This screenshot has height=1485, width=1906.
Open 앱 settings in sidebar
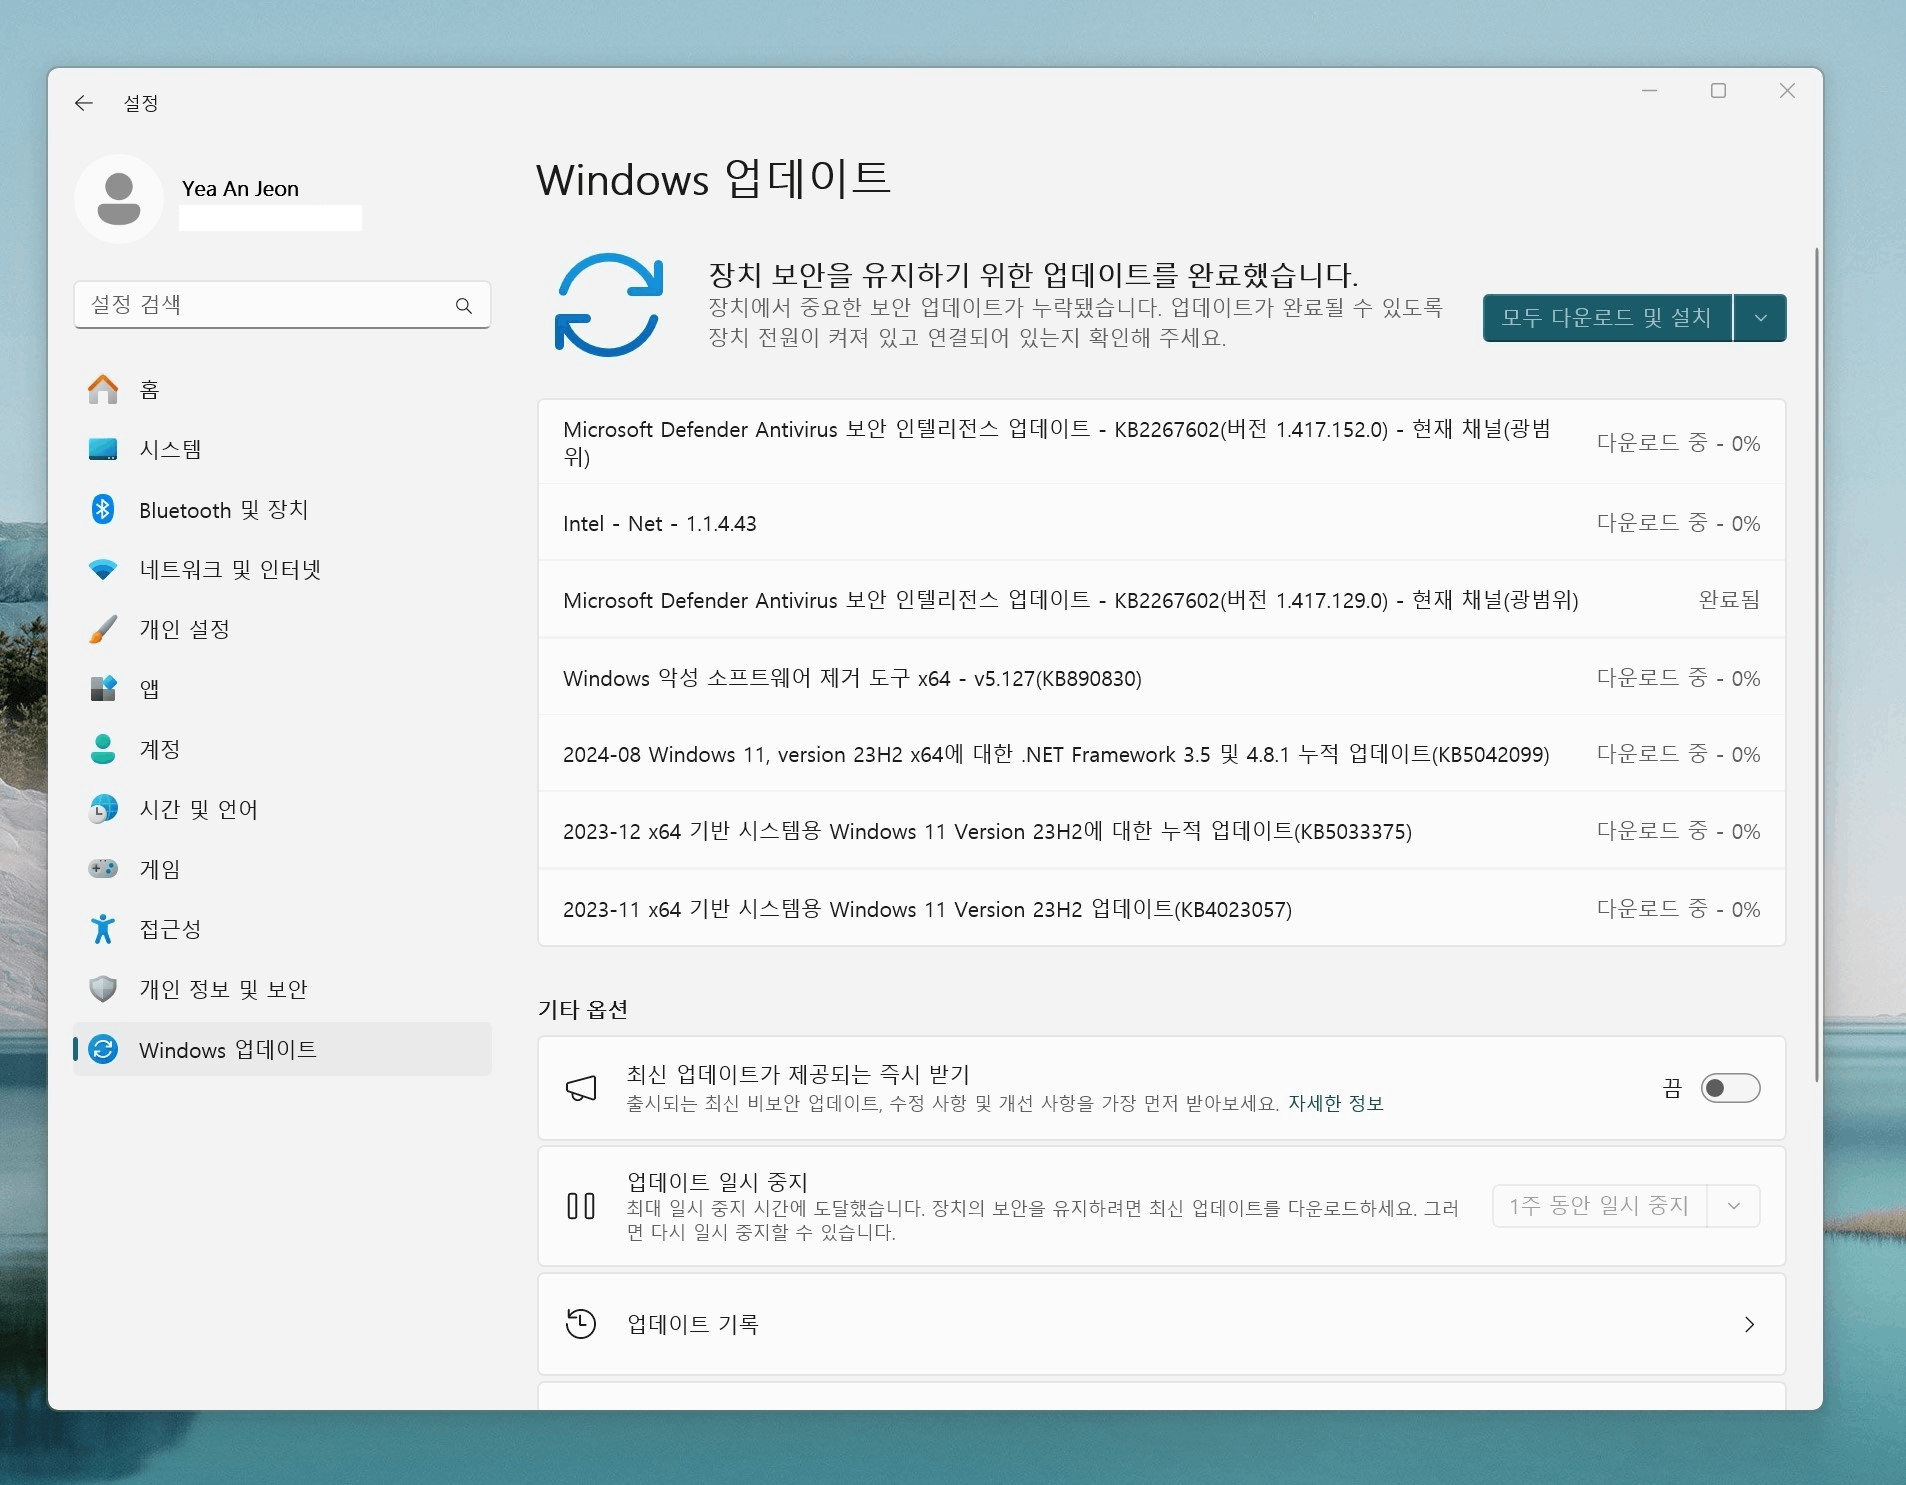(282, 689)
